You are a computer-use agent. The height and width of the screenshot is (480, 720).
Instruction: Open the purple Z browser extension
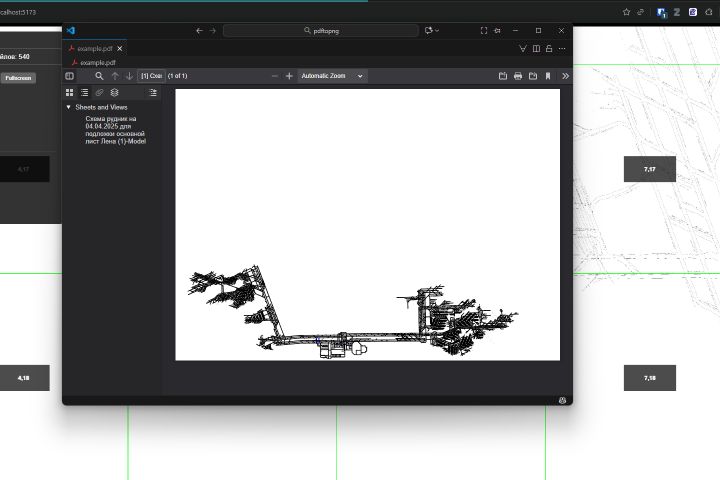coord(693,12)
